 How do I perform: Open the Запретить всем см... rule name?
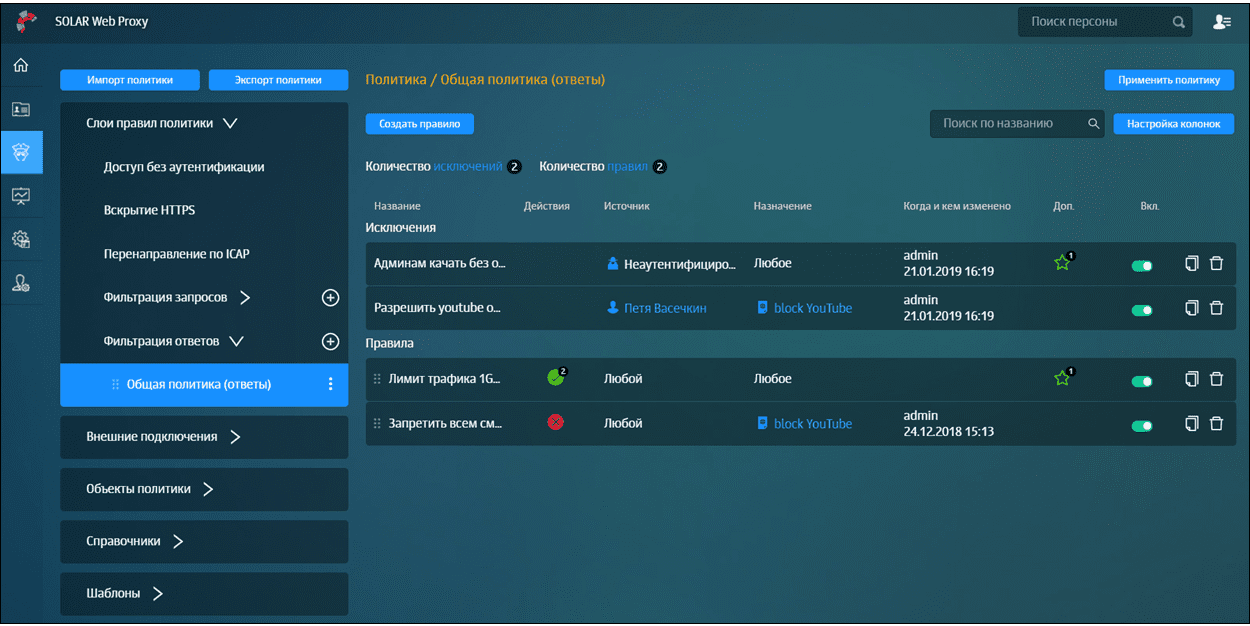point(445,424)
